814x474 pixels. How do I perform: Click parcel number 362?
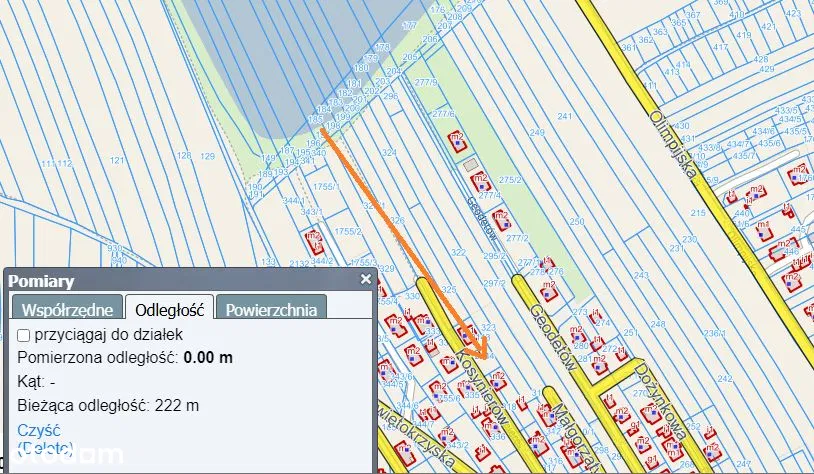(646, 39)
